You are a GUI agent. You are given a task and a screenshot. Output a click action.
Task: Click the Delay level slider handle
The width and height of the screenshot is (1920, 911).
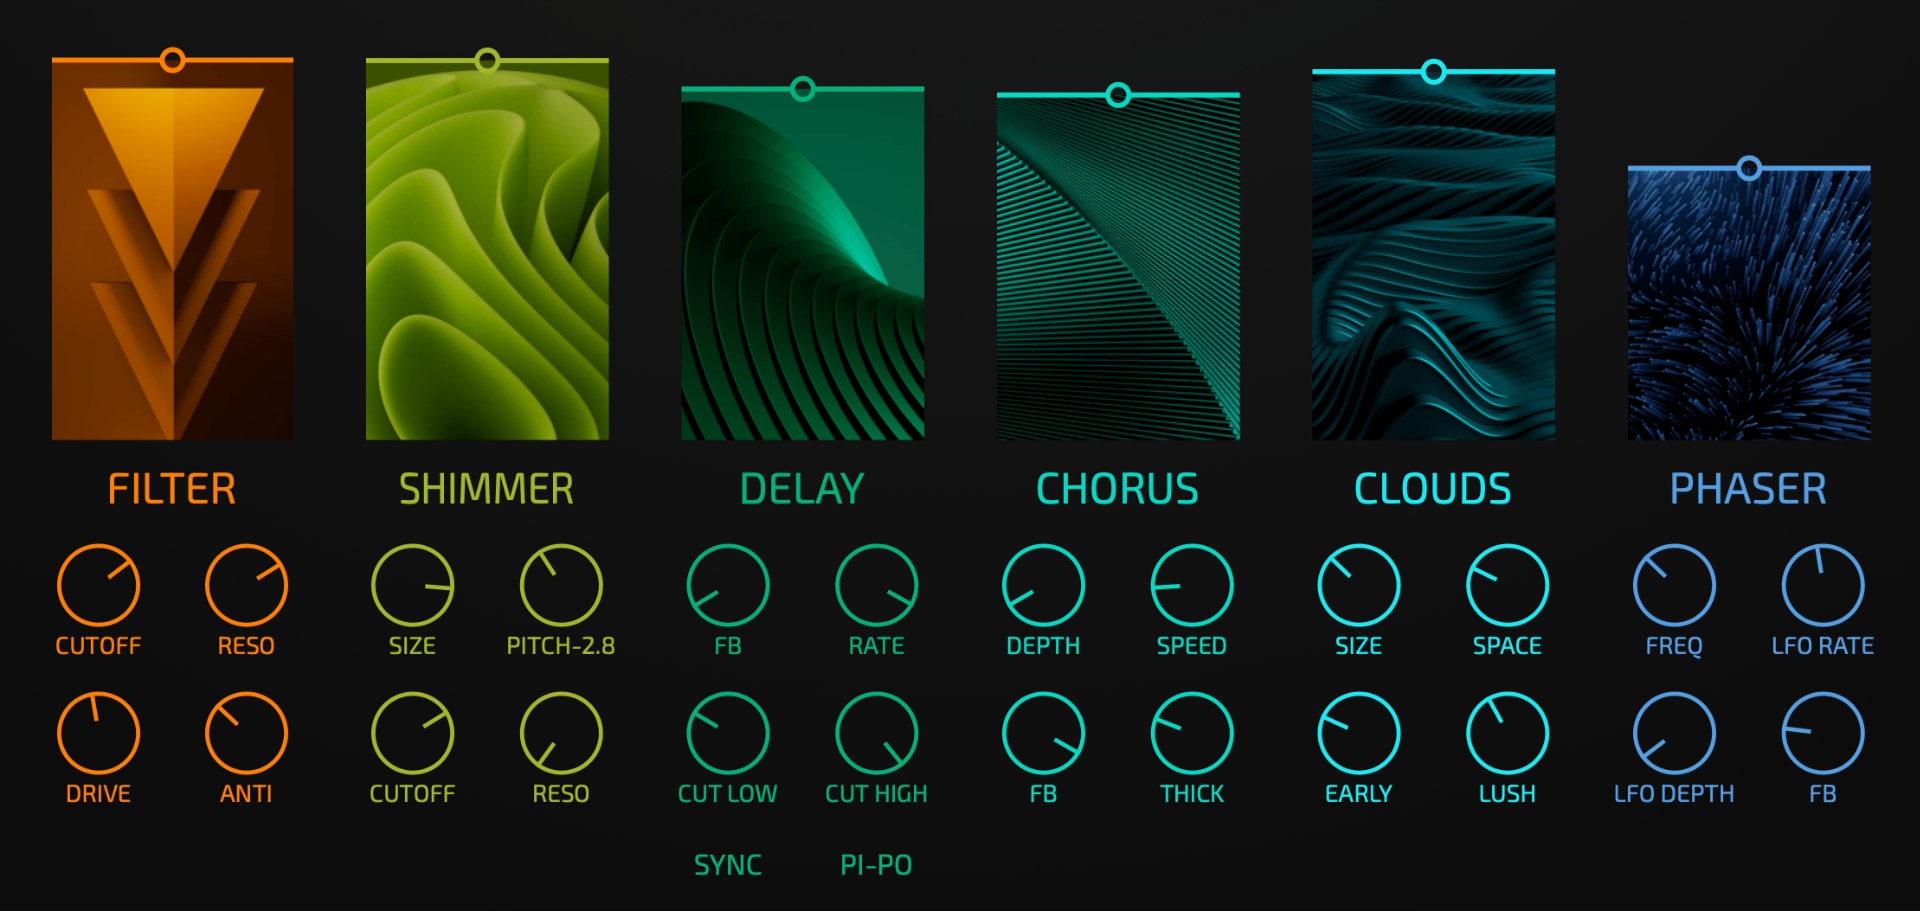[802, 89]
